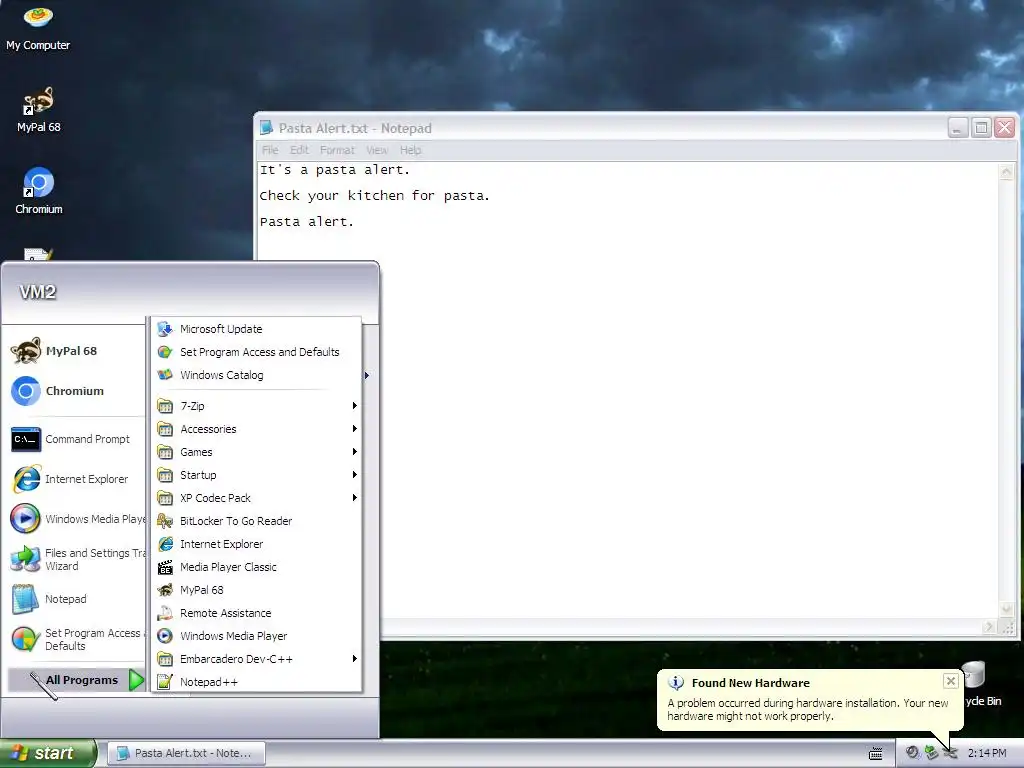The width and height of the screenshot is (1024, 768).
Task: Click Notepad window title bar icon
Action: coord(266,128)
